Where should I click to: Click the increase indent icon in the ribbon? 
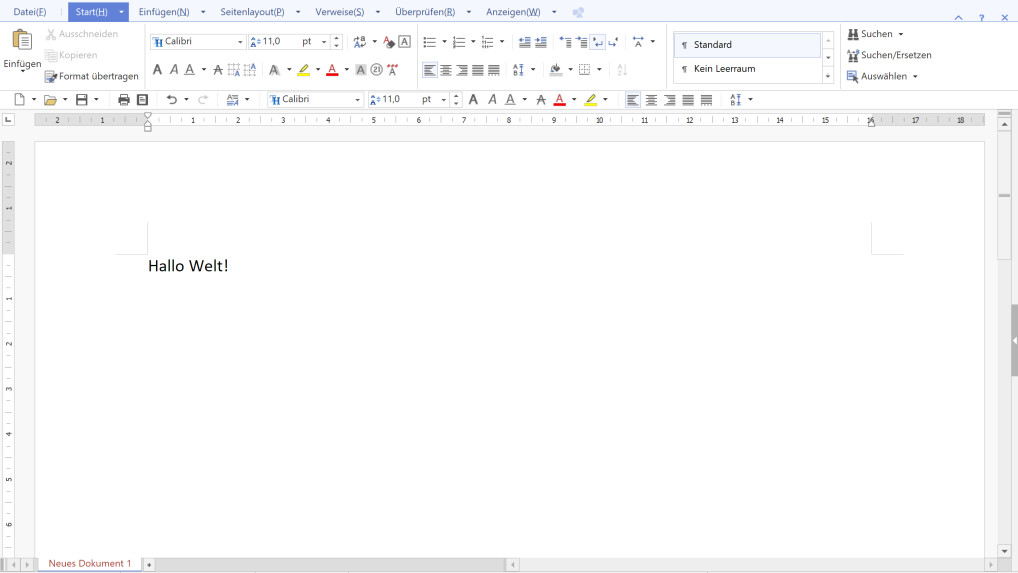541,42
